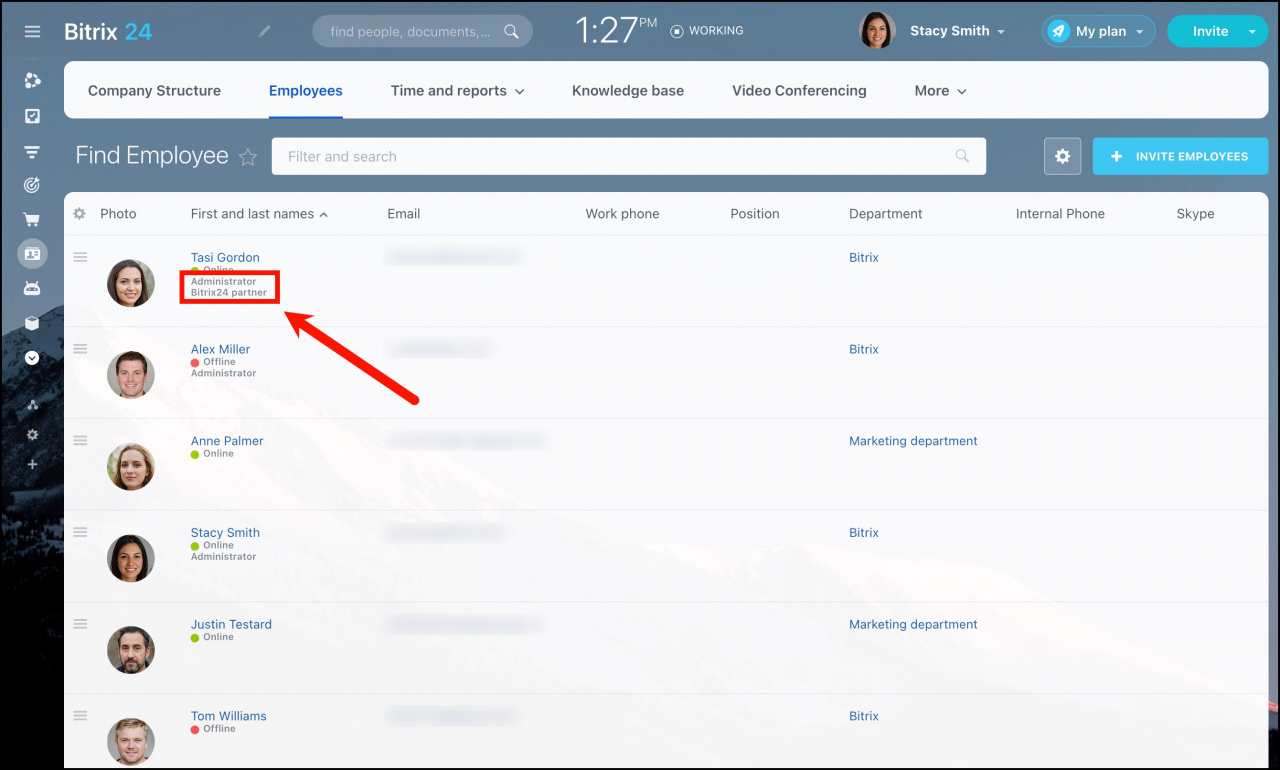Viewport: 1280px width, 770px height.
Task: Open the target goals sidebar icon
Action: coord(32,185)
